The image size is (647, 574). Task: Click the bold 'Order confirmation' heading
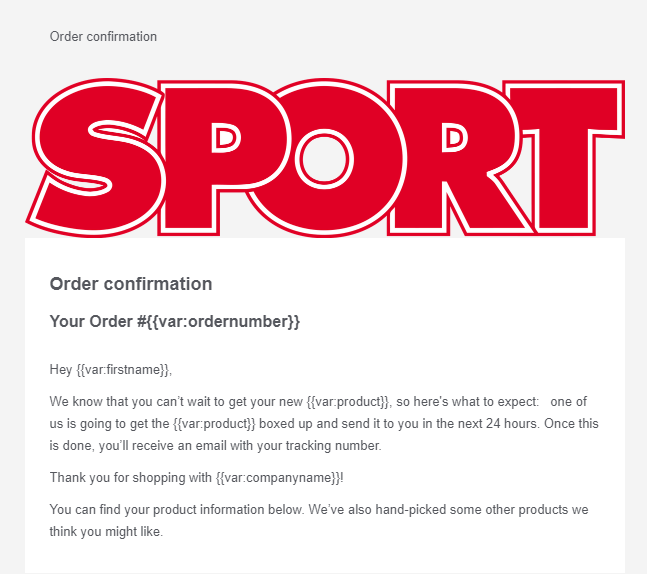pyautogui.click(x=131, y=284)
